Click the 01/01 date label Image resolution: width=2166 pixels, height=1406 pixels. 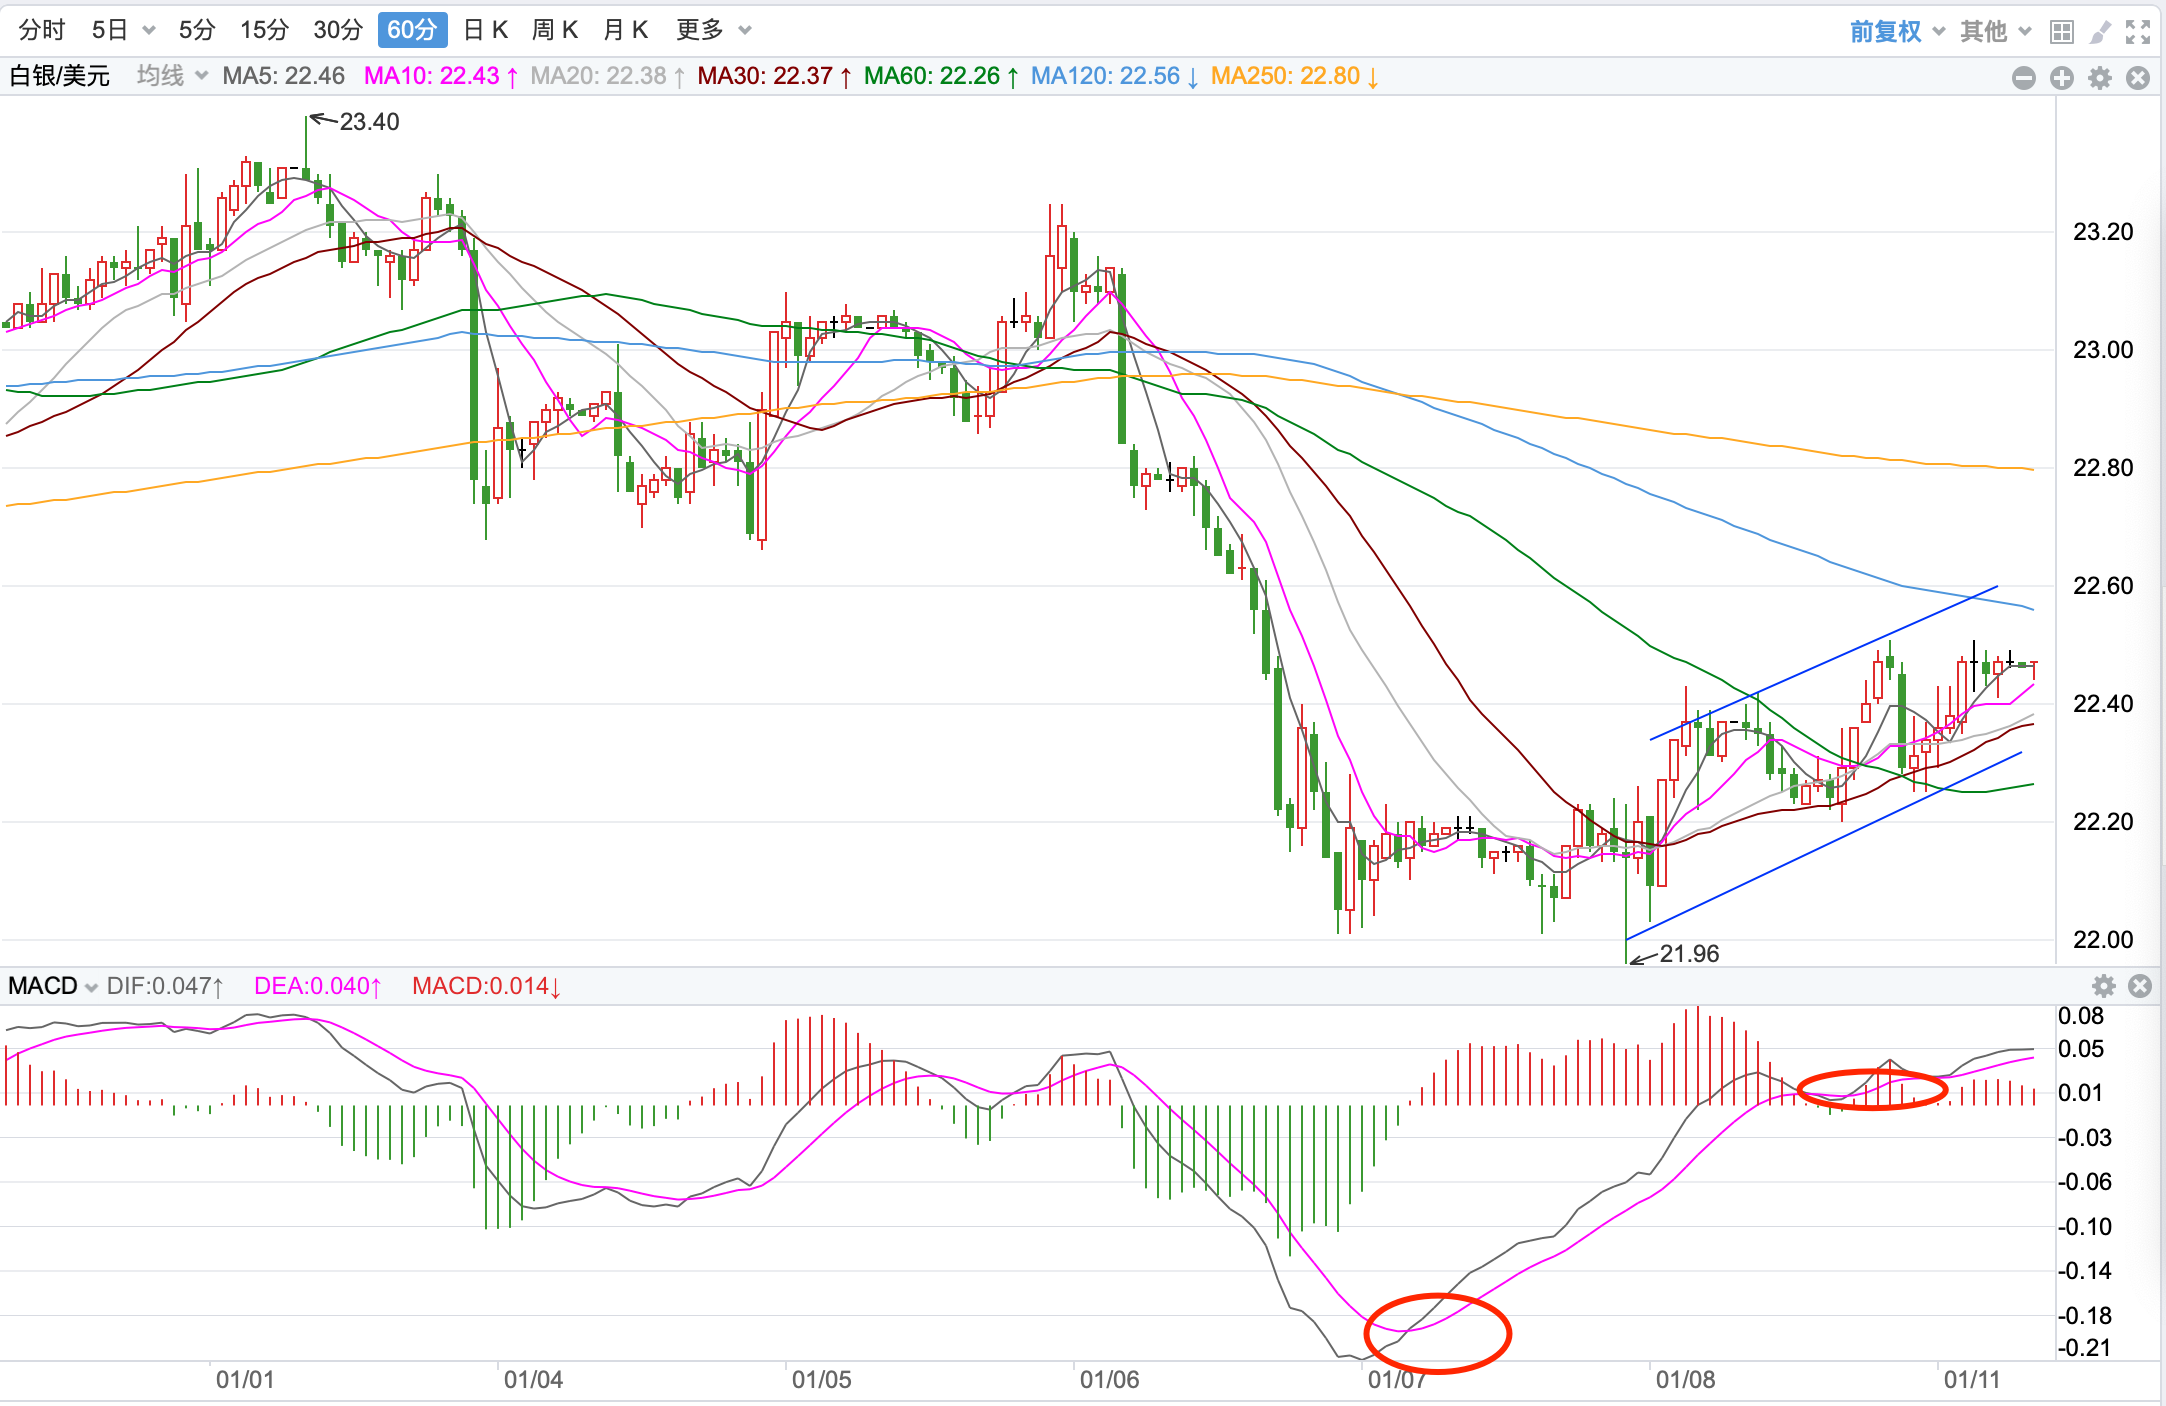[245, 1380]
